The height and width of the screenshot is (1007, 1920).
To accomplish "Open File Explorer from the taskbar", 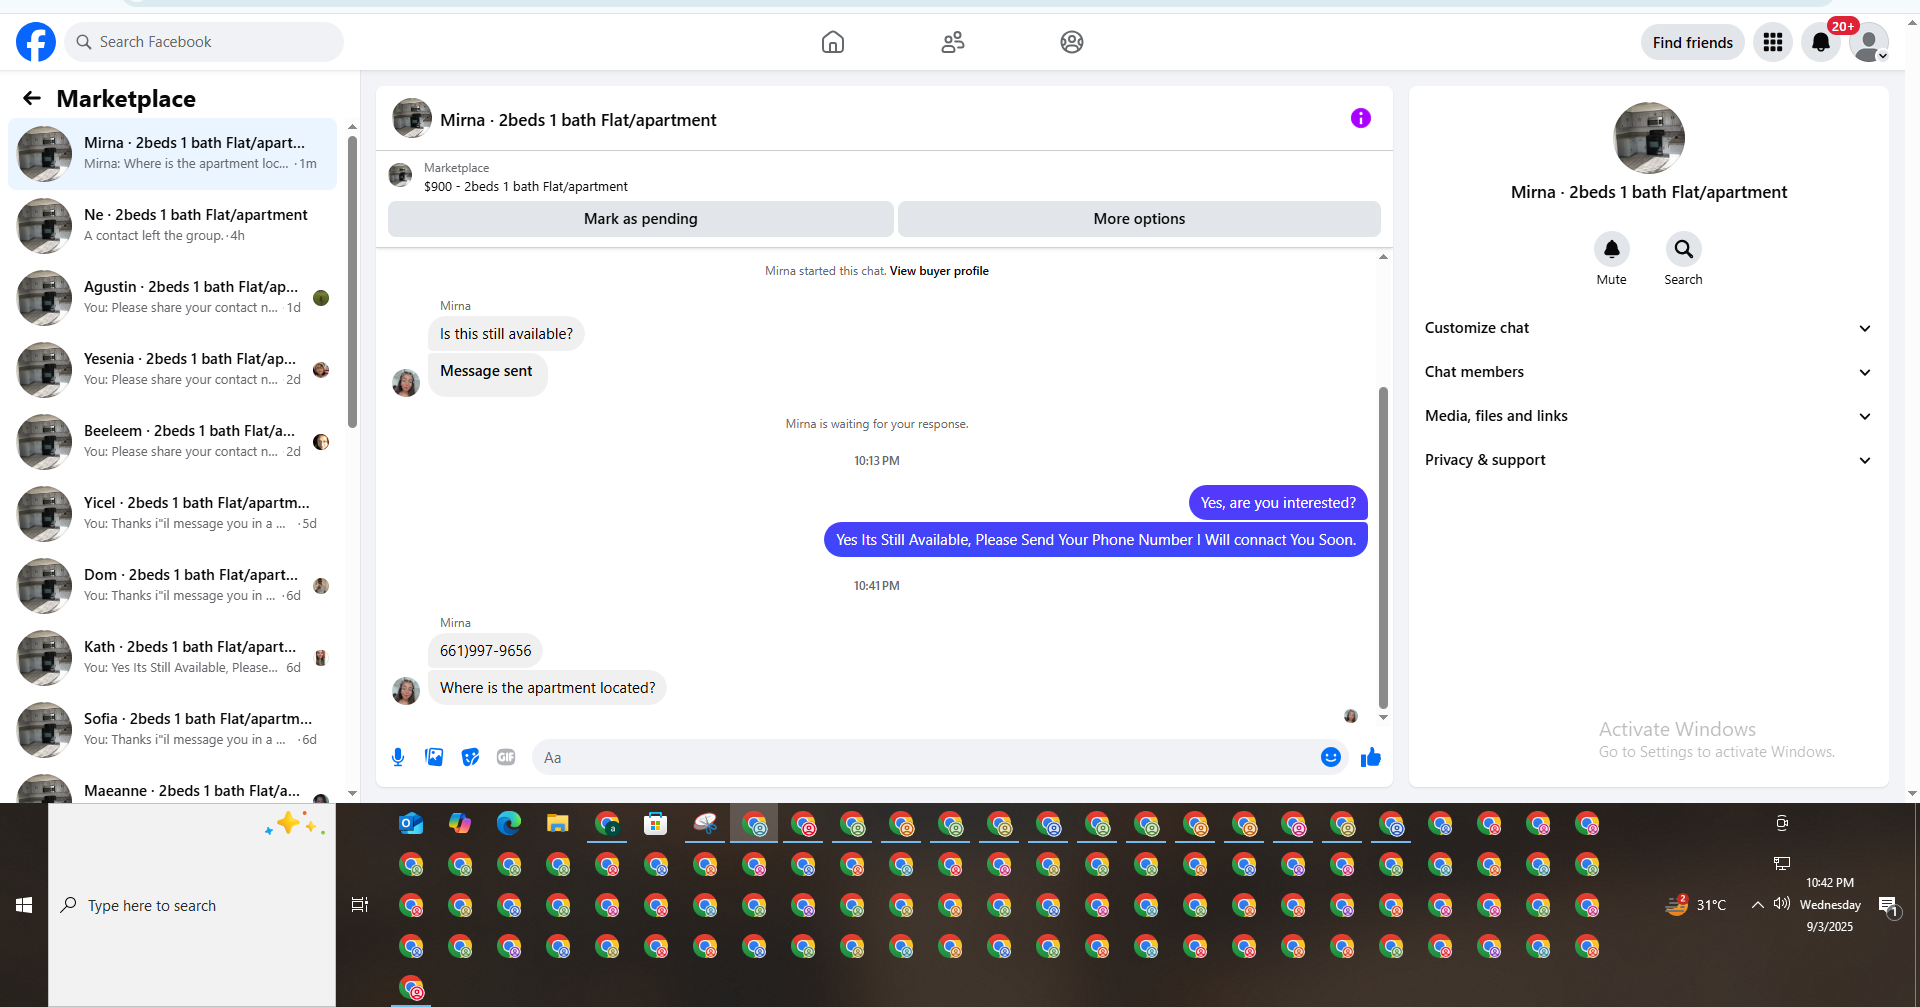I will point(558,824).
